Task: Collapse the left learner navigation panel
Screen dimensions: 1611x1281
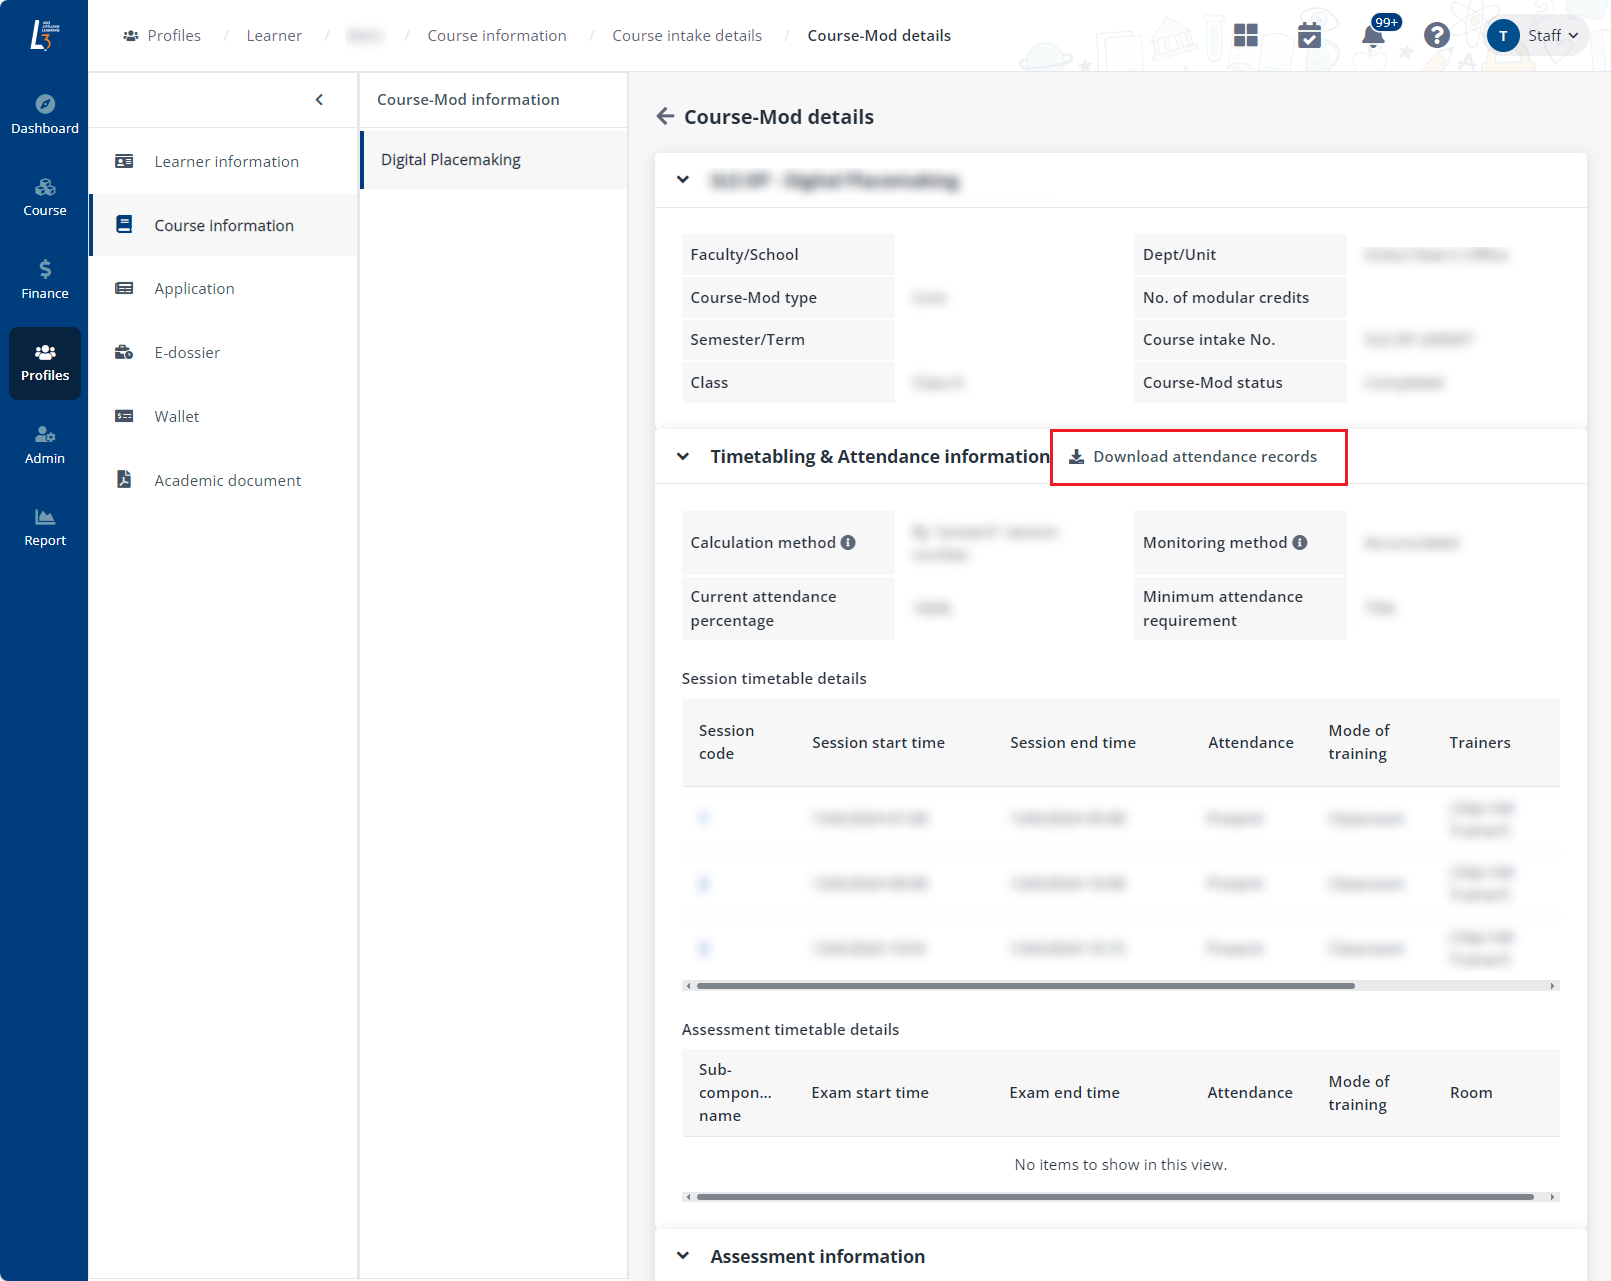Action: 319,100
